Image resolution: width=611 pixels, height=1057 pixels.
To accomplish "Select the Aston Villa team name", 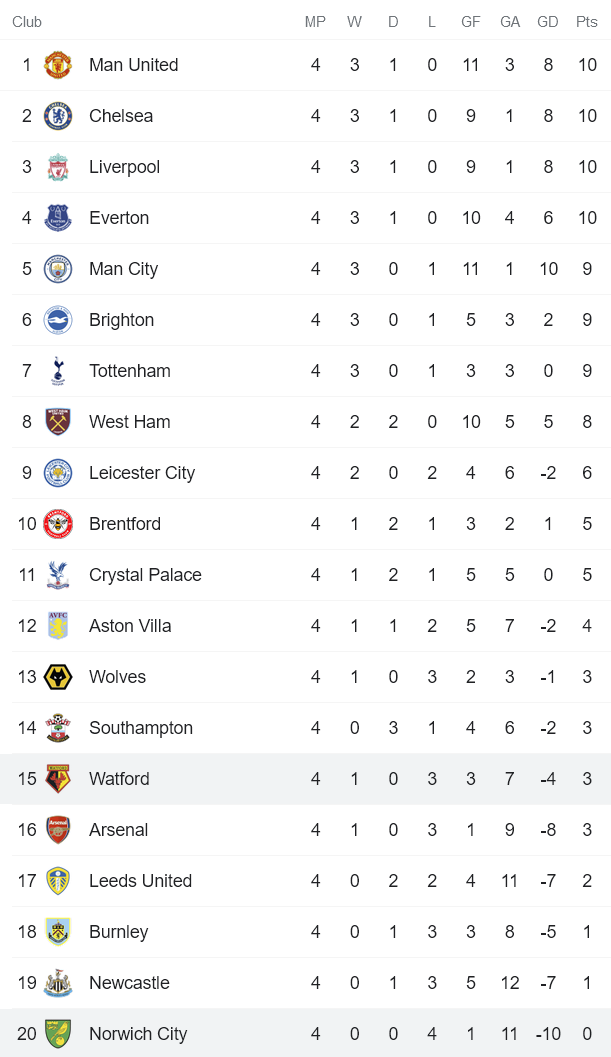I will [x=130, y=626].
